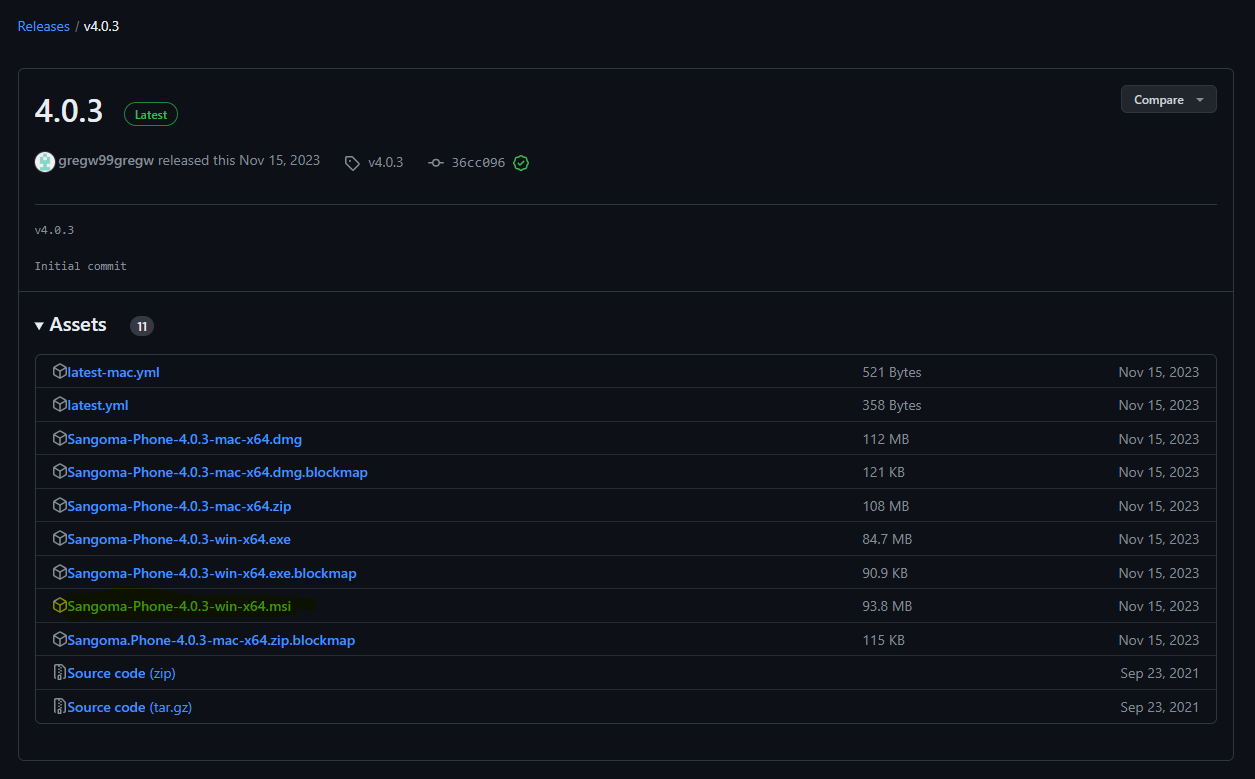Download Sangoma-Phone-4.0.3-win-x64.exe.blockmap
Screen dimensions: 1255x779
(212, 573)
